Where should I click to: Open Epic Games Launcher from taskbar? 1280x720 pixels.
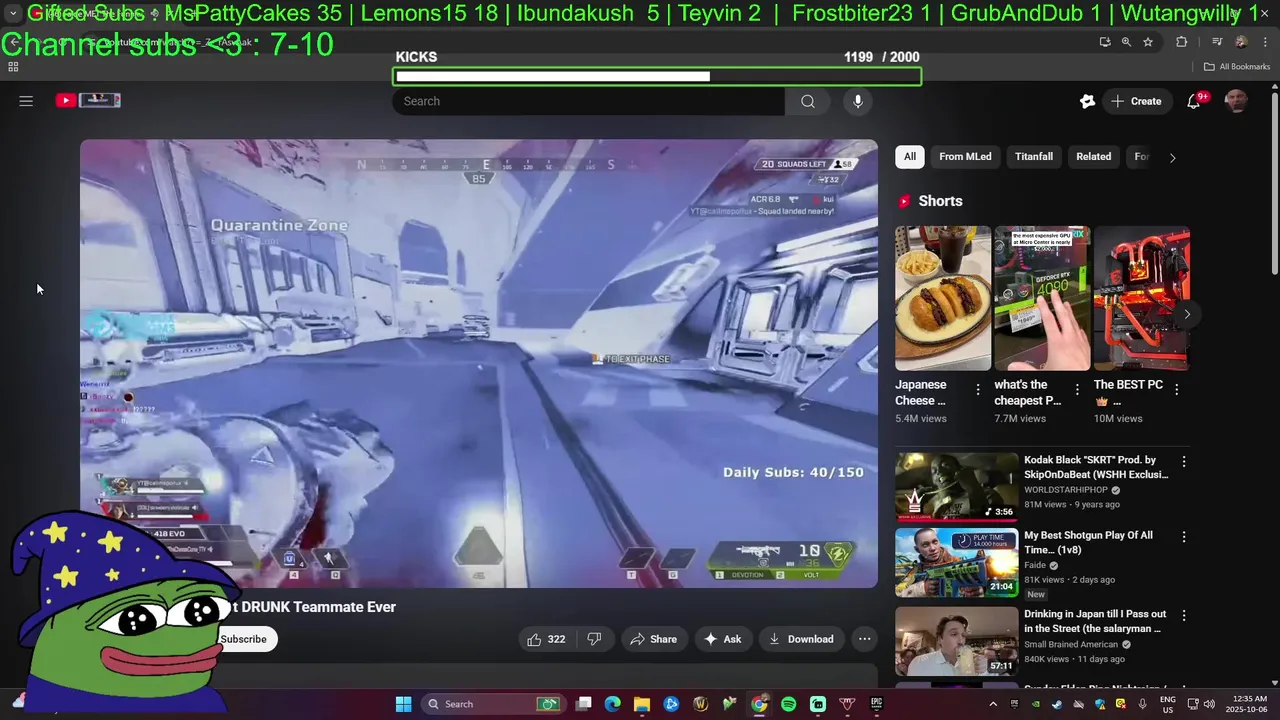tap(876, 704)
